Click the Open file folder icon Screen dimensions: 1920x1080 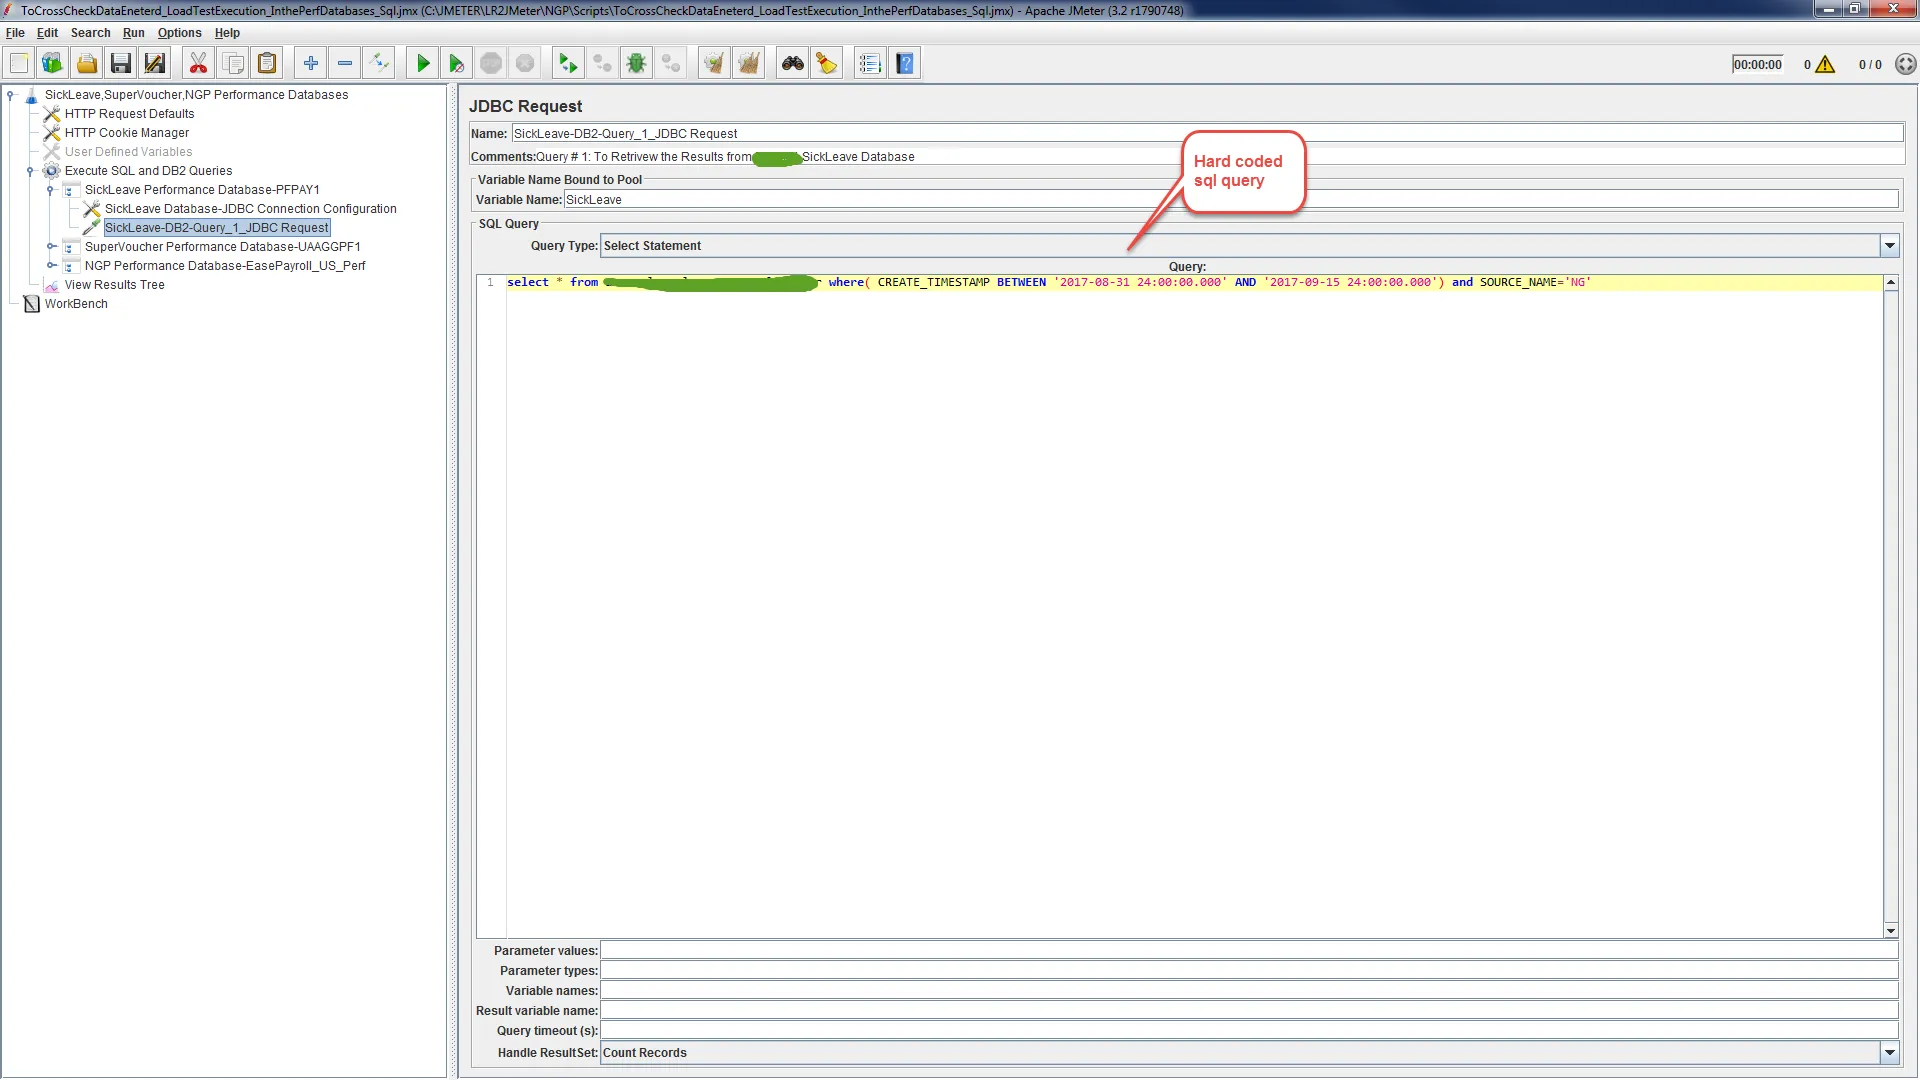(x=87, y=64)
